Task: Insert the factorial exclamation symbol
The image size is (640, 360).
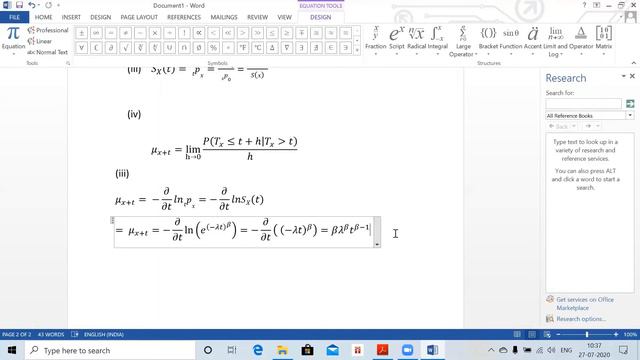Action: point(184,33)
